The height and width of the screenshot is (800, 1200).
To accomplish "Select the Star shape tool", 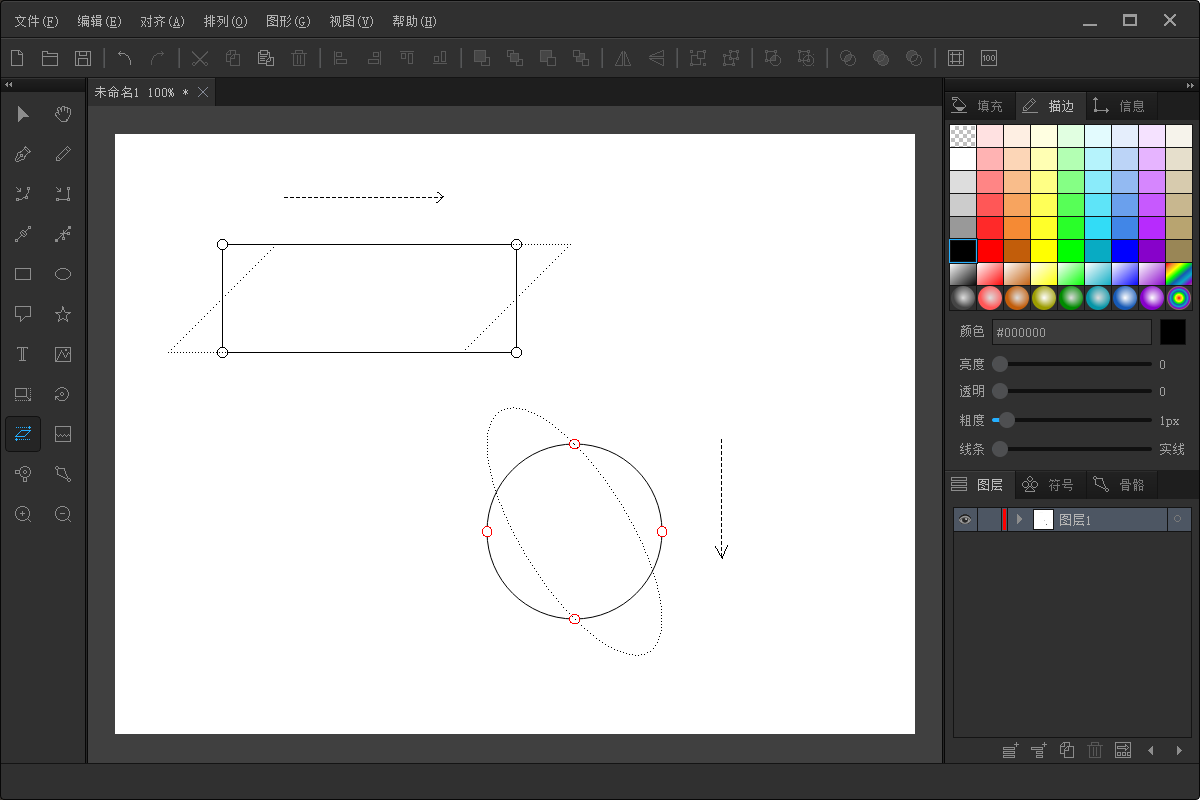I will [63, 314].
